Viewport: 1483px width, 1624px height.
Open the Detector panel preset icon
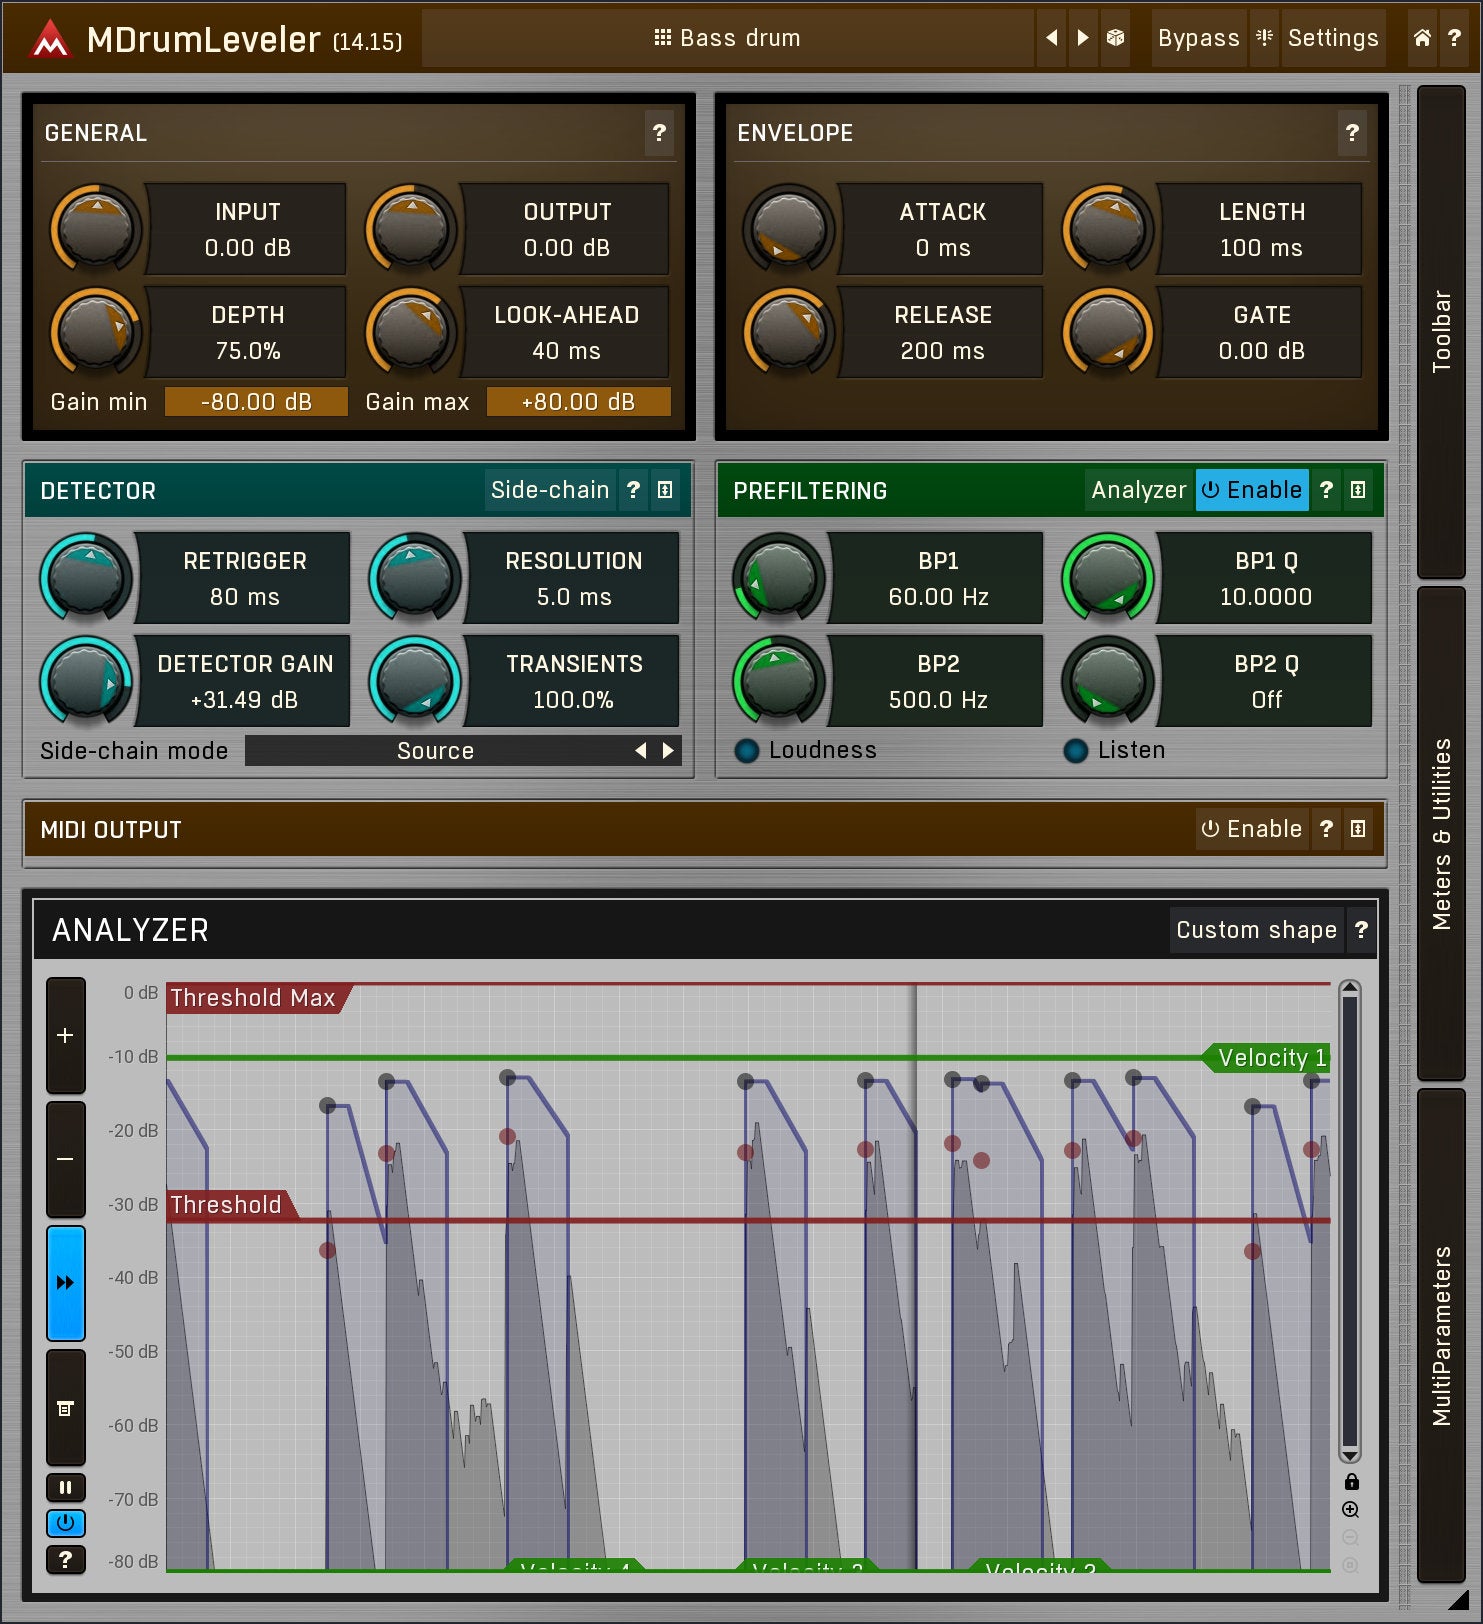[665, 490]
